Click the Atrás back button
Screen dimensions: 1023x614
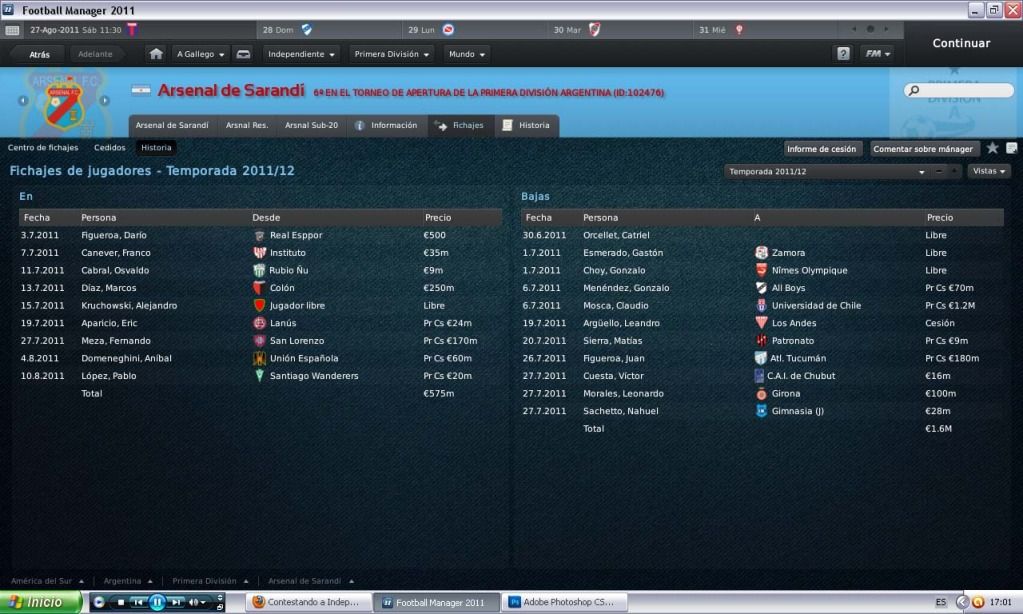click(39, 54)
